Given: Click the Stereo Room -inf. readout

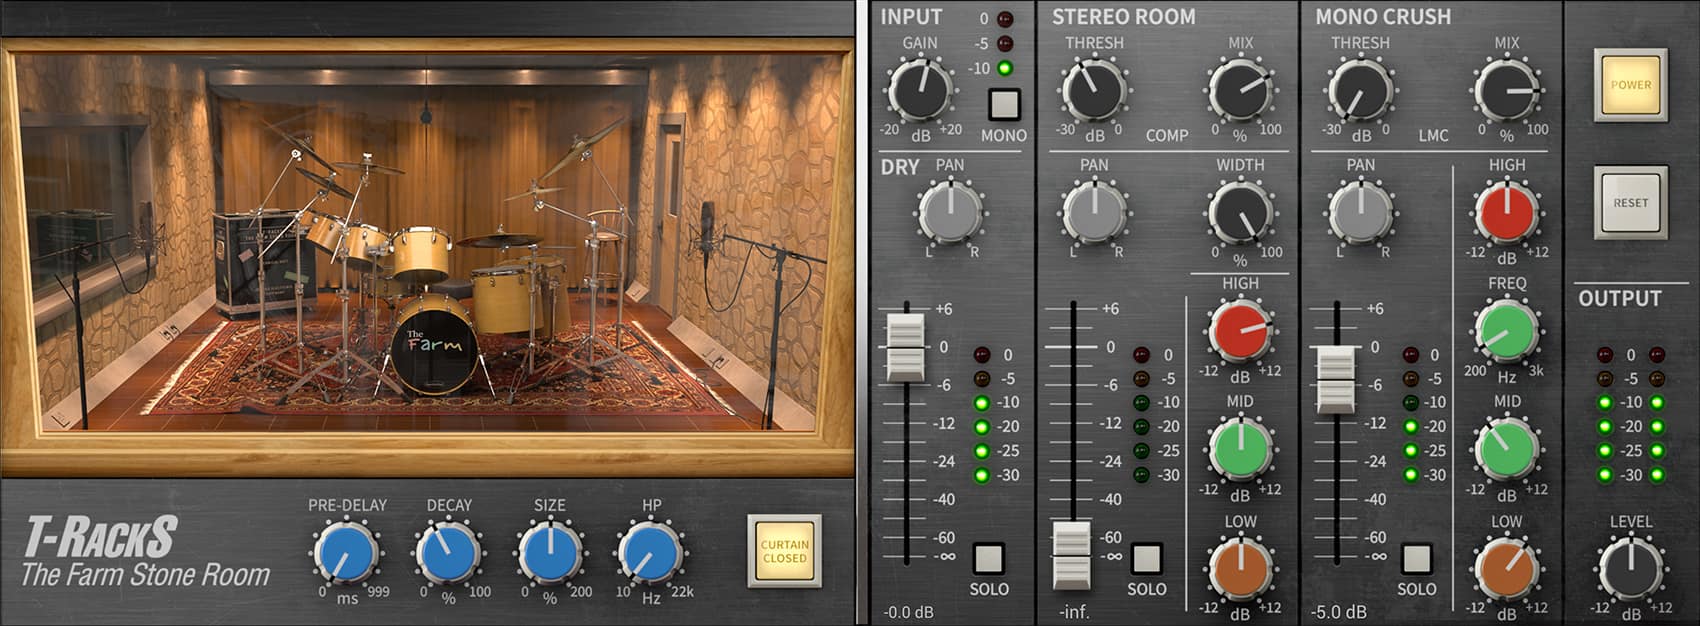Looking at the screenshot, I should point(1074,612).
